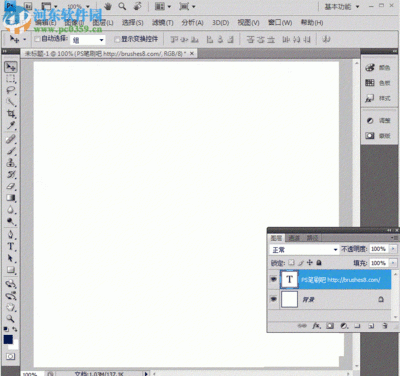Image resolution: width=400 pixels, height=376 pixels.
Task: Open the blend mode dropdown
Action: pyautogui.click(x=304, y=249)
